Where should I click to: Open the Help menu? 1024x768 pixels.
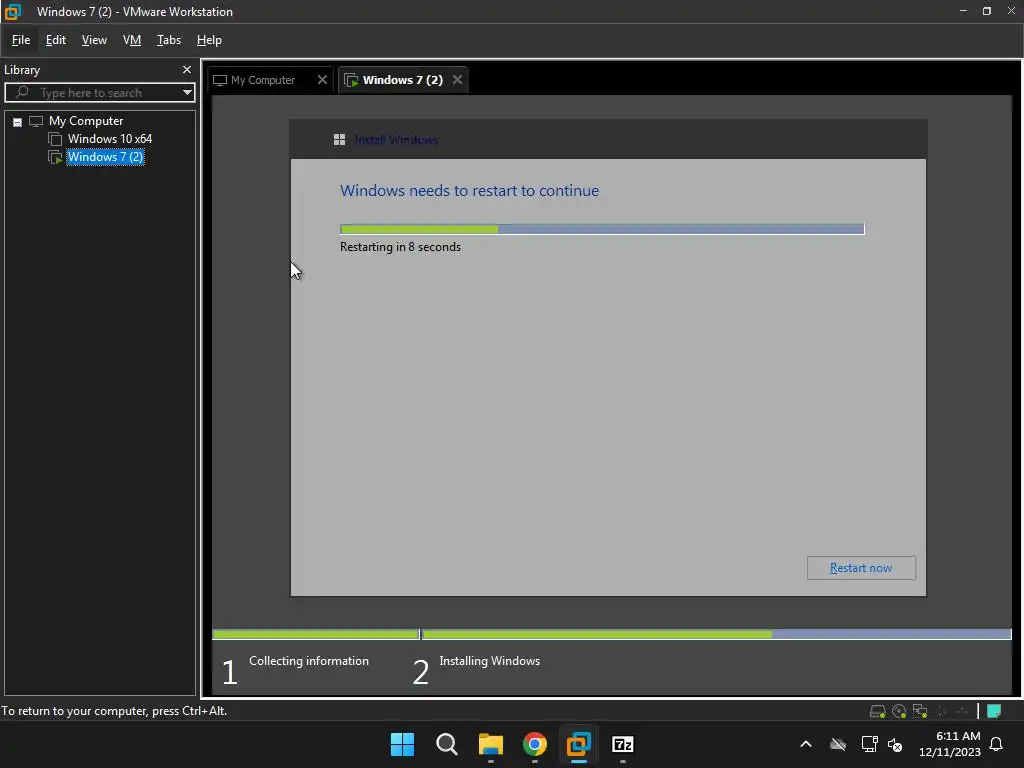pyautogui.click(x=209, y=40)
